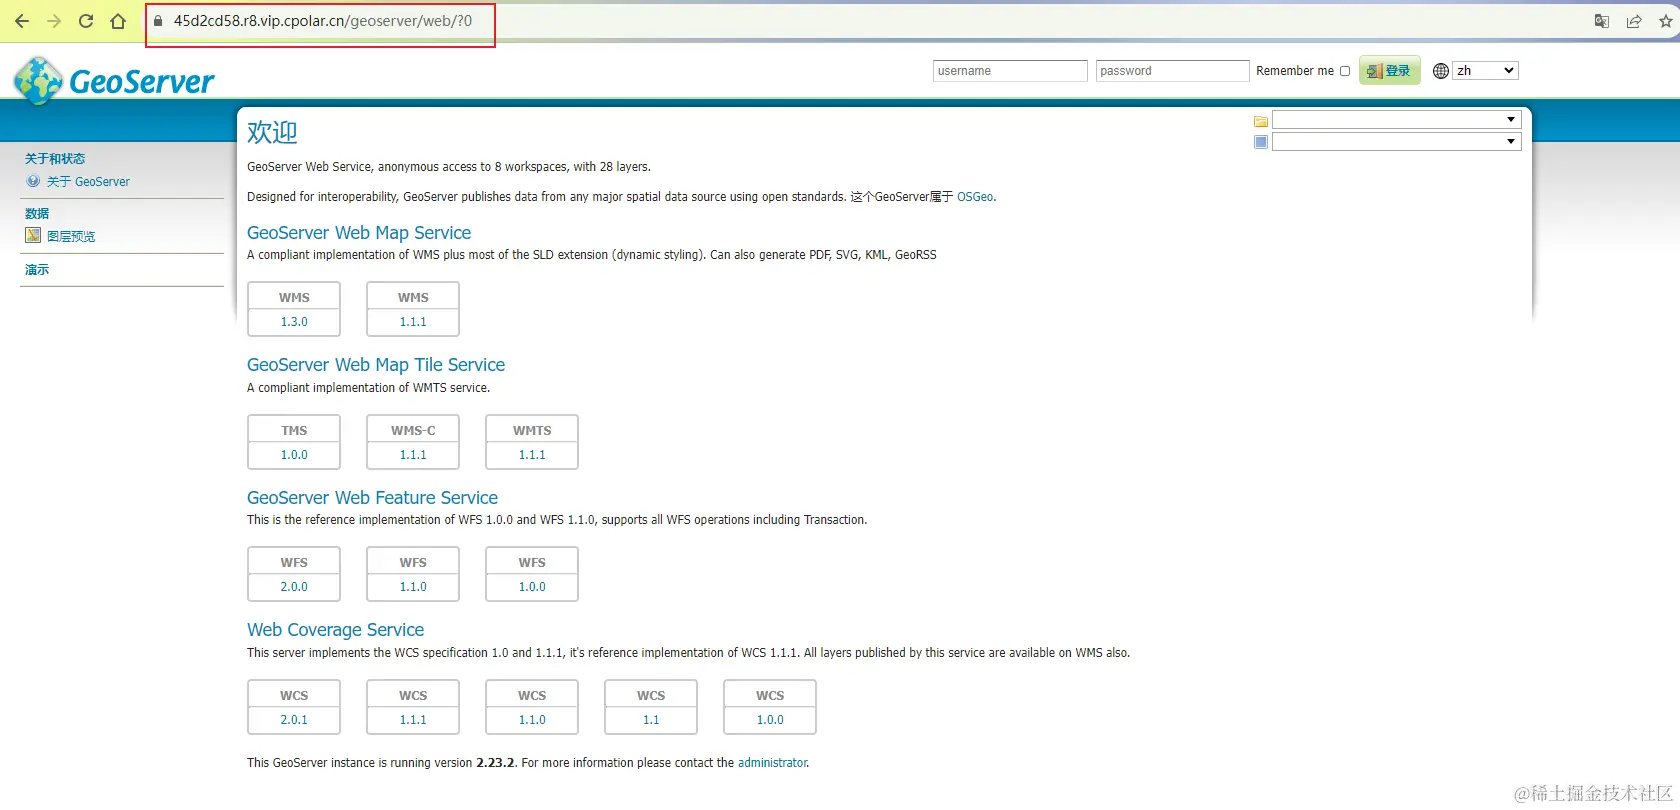Open the administrator contact link
This screenshot has height=810, width=1680.
coord(772,763)
